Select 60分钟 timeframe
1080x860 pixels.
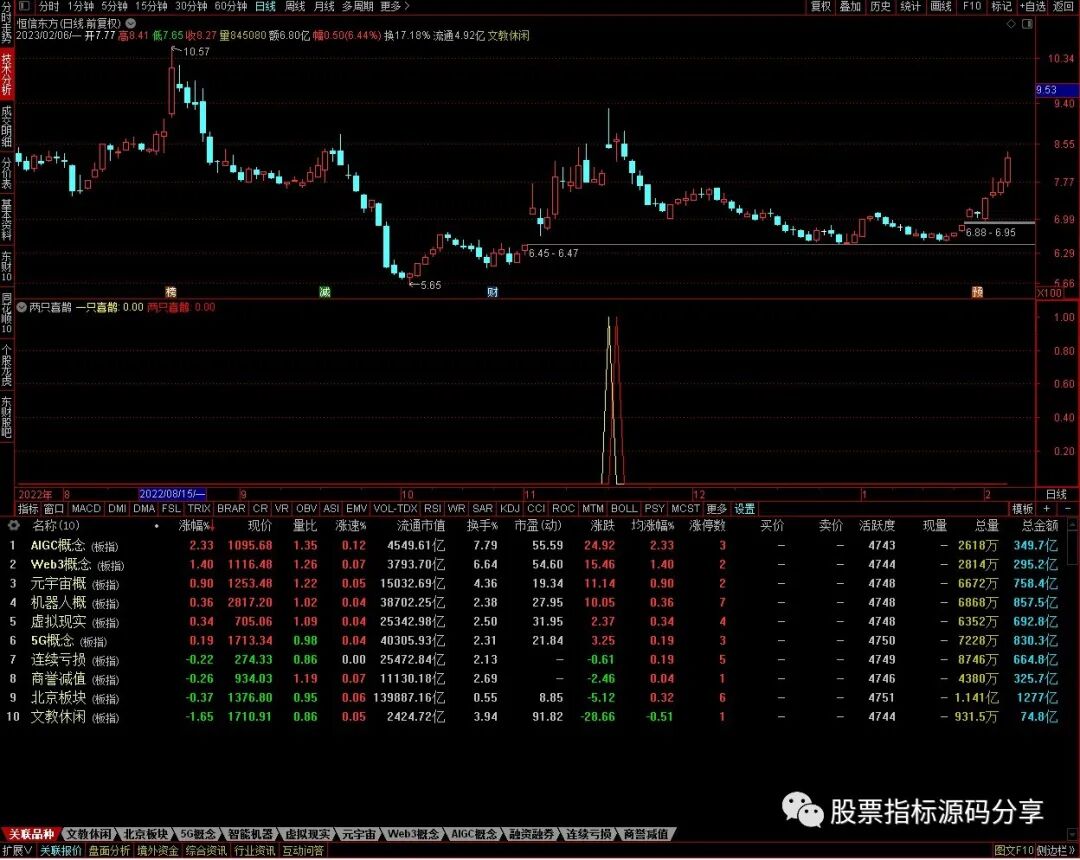231,6
